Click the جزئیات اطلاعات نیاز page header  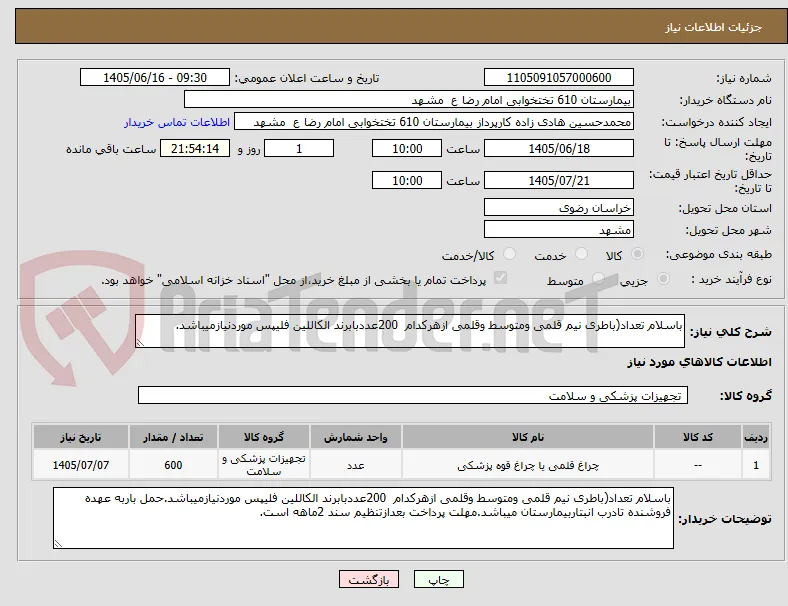click(714, 27)
